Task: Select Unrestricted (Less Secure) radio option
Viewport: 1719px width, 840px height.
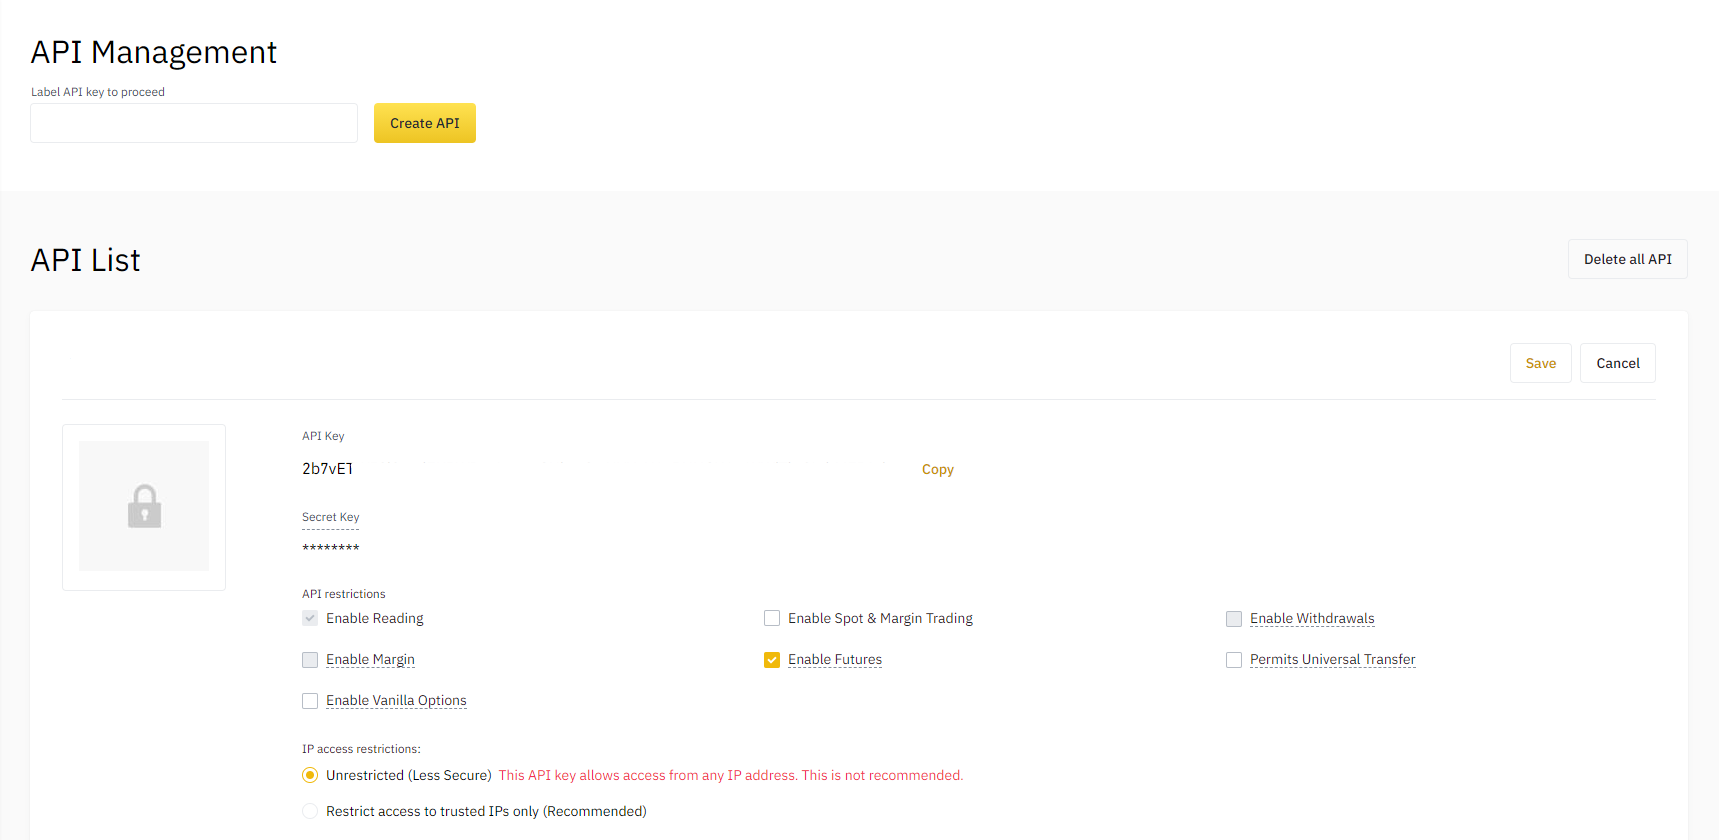Action: [x=310, y=775]
